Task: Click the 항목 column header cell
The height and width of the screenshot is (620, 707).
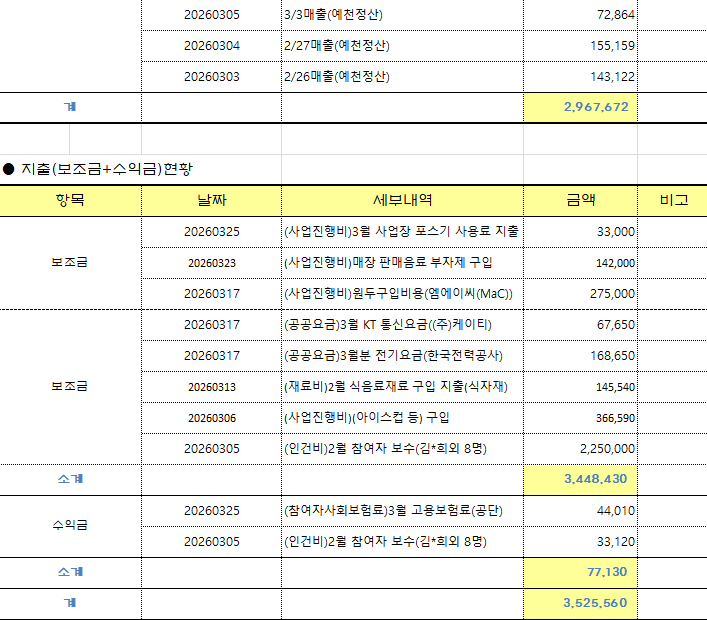Action: [x=70, y=200]
